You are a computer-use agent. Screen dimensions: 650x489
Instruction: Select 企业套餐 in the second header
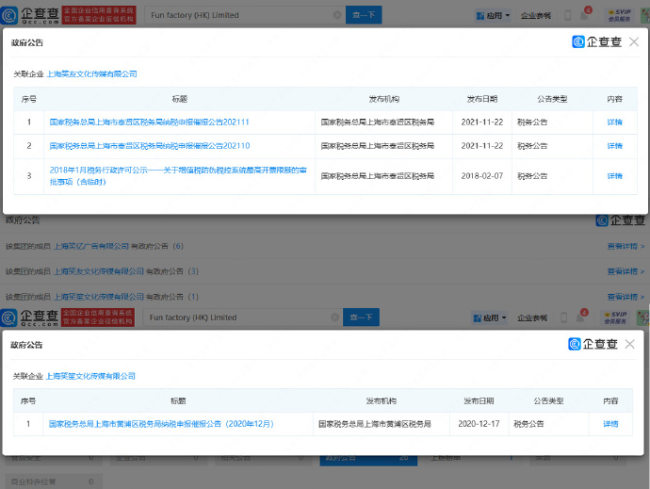pos(533,317)
